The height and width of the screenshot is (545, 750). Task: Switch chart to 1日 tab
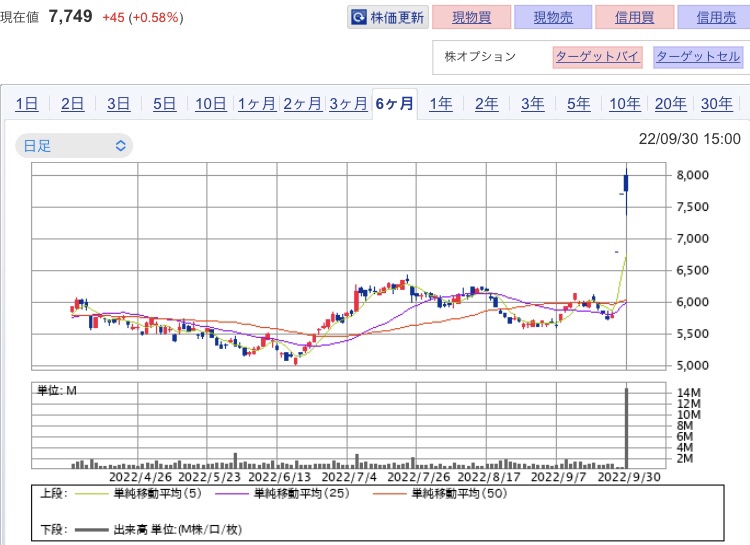tap(27, 103)
